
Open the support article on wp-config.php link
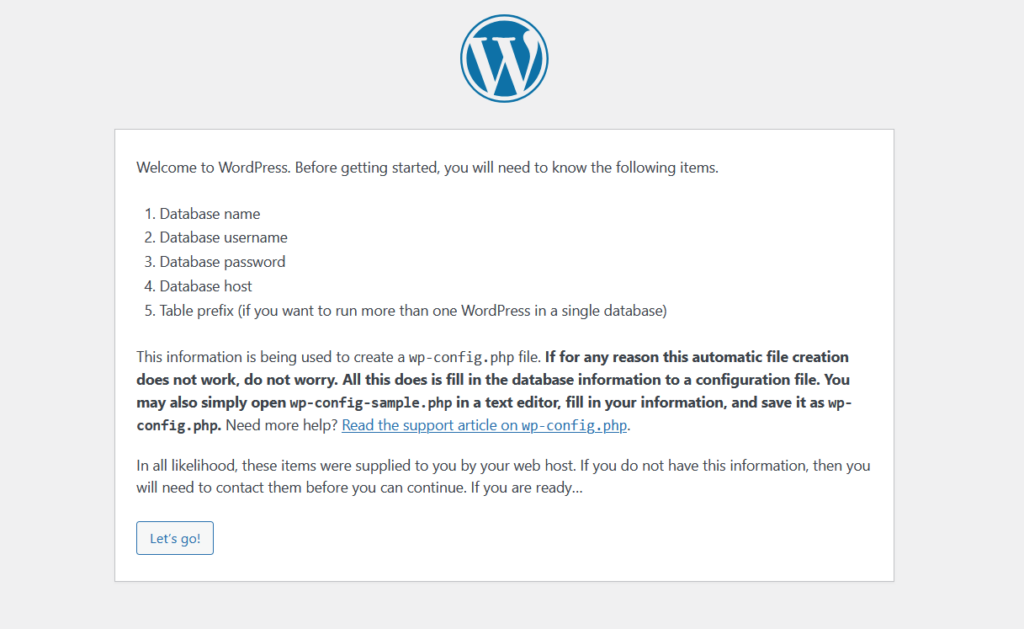click(x=484, y=425)
